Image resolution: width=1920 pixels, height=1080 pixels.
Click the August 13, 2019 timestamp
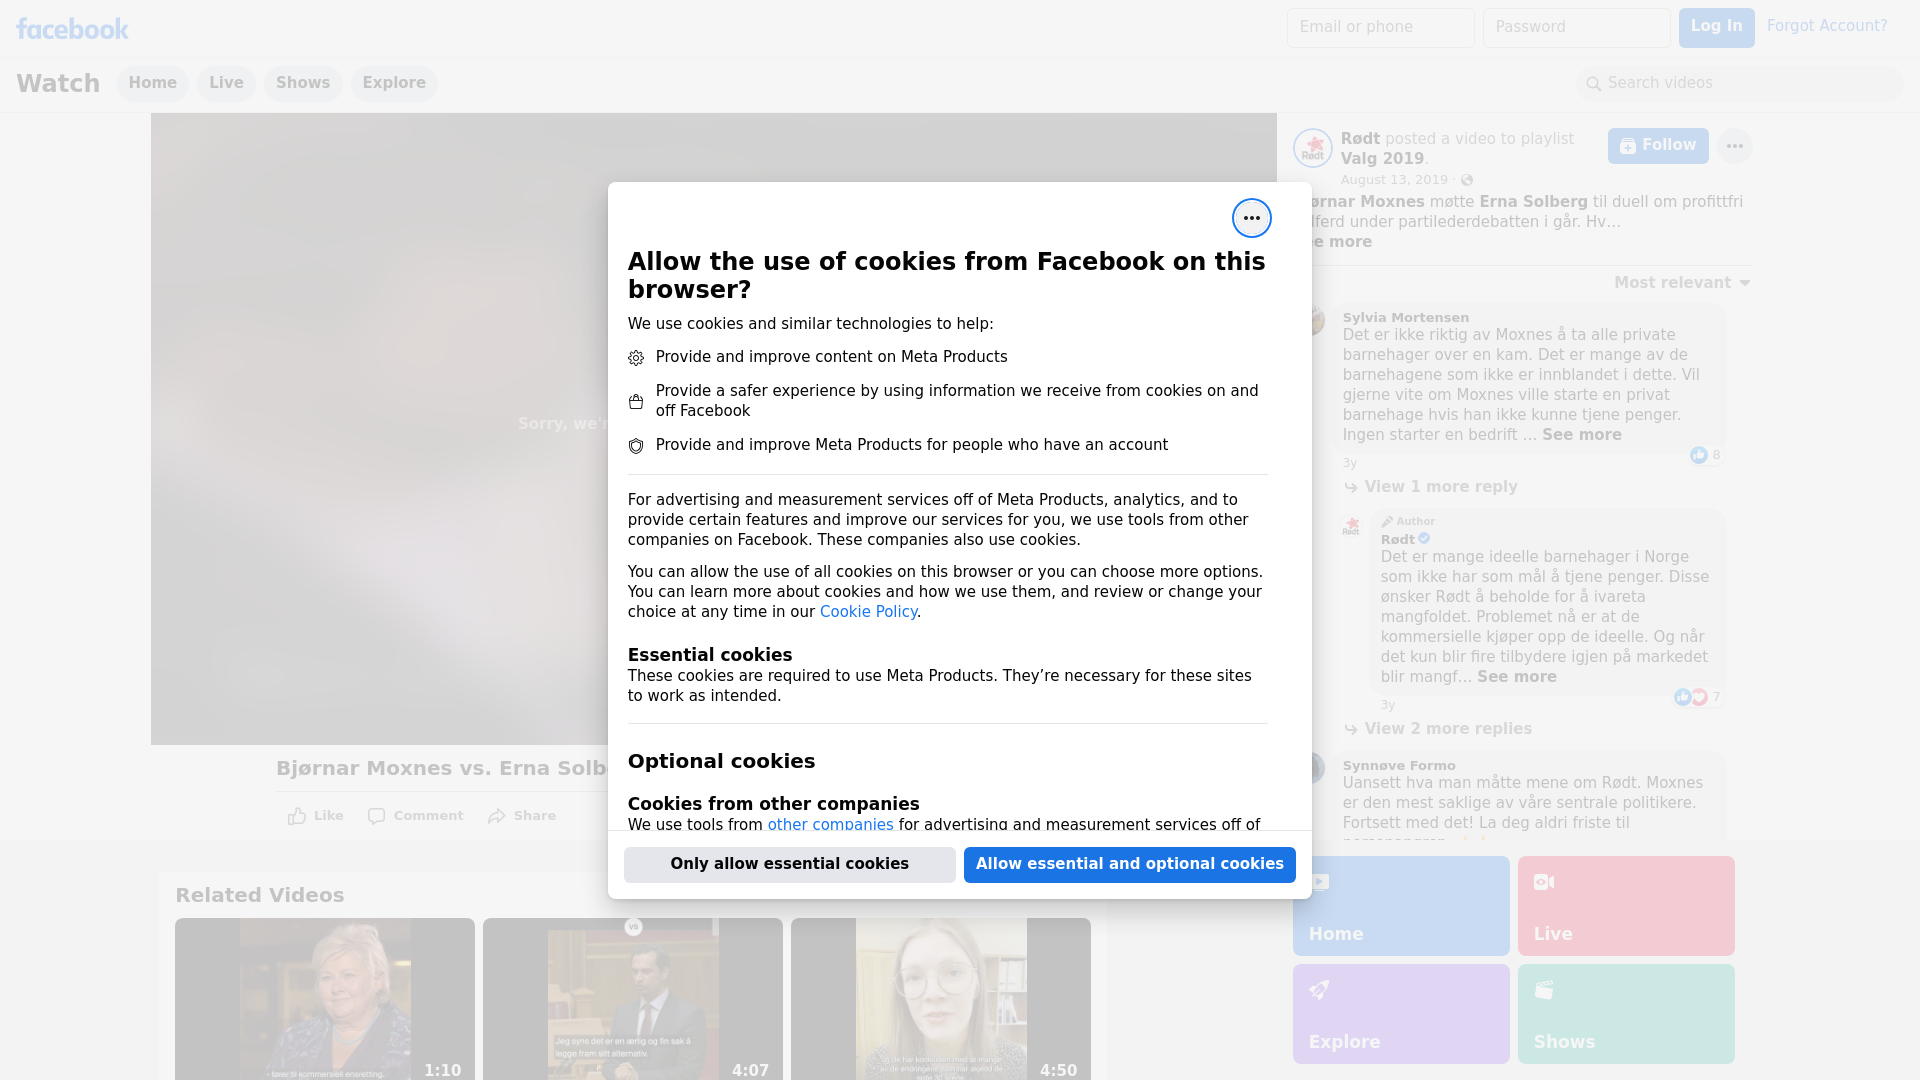(x=1393, y=180)
